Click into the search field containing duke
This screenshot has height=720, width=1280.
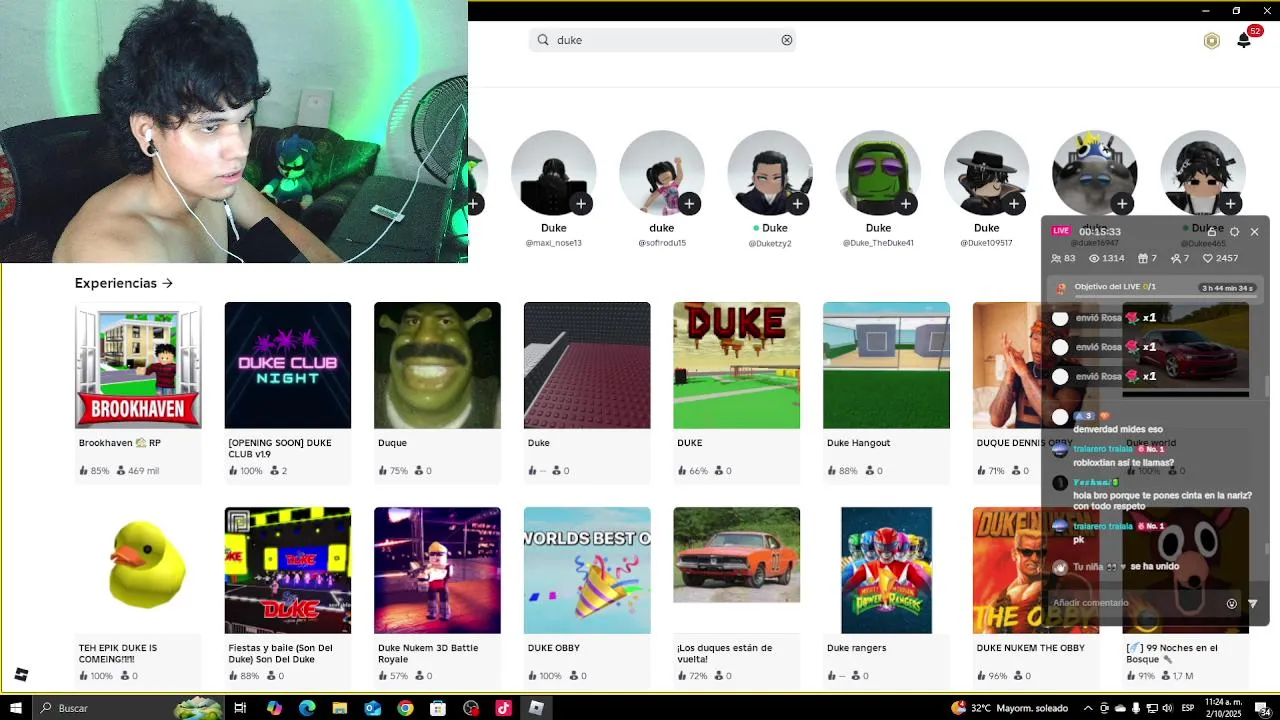(x=662, y=40)
